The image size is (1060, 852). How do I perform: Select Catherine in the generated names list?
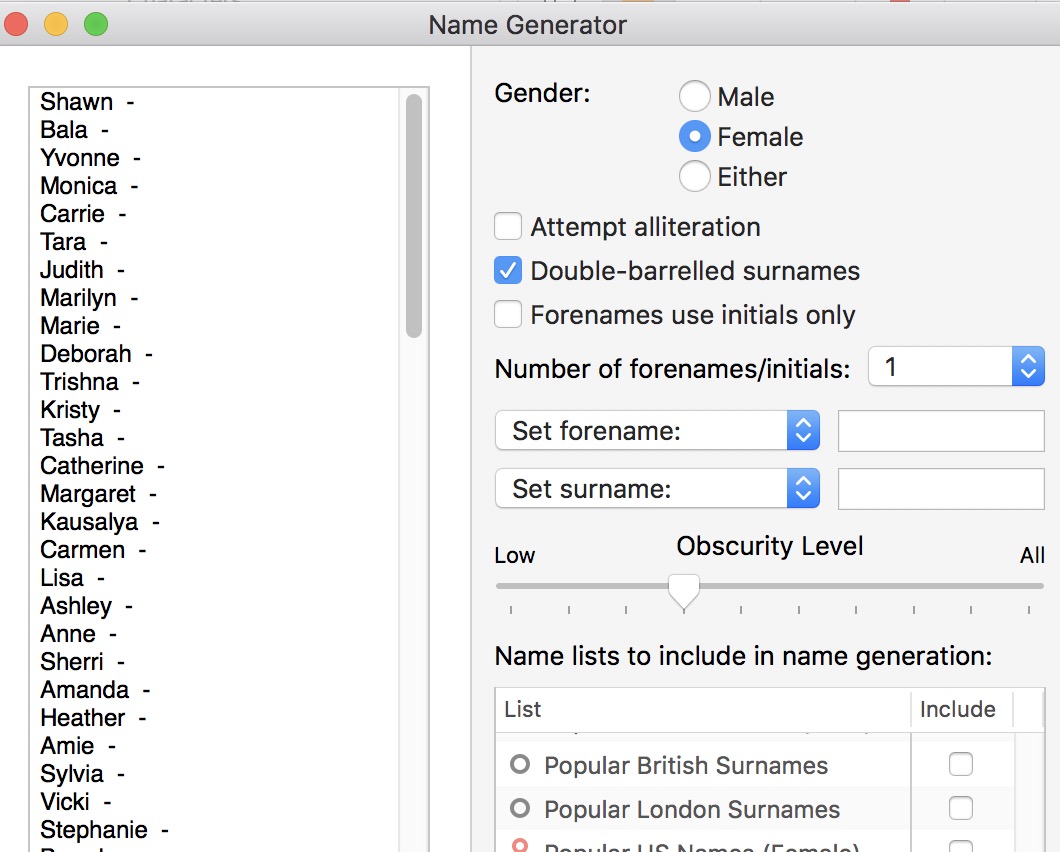coord(92,466)
